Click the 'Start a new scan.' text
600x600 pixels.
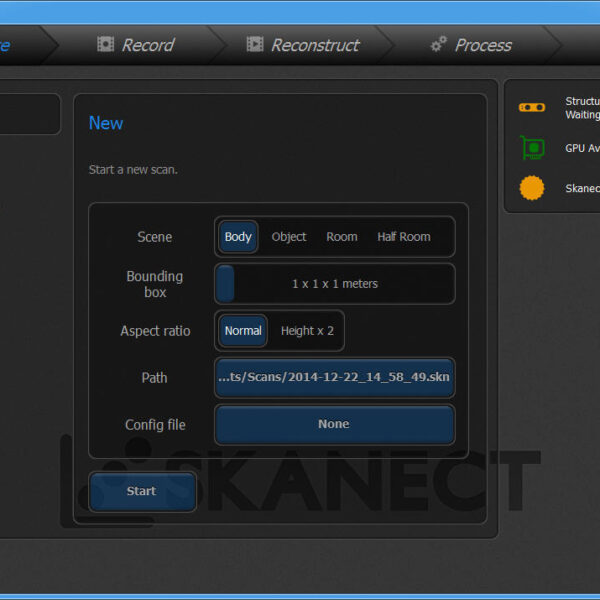(133, 170)
